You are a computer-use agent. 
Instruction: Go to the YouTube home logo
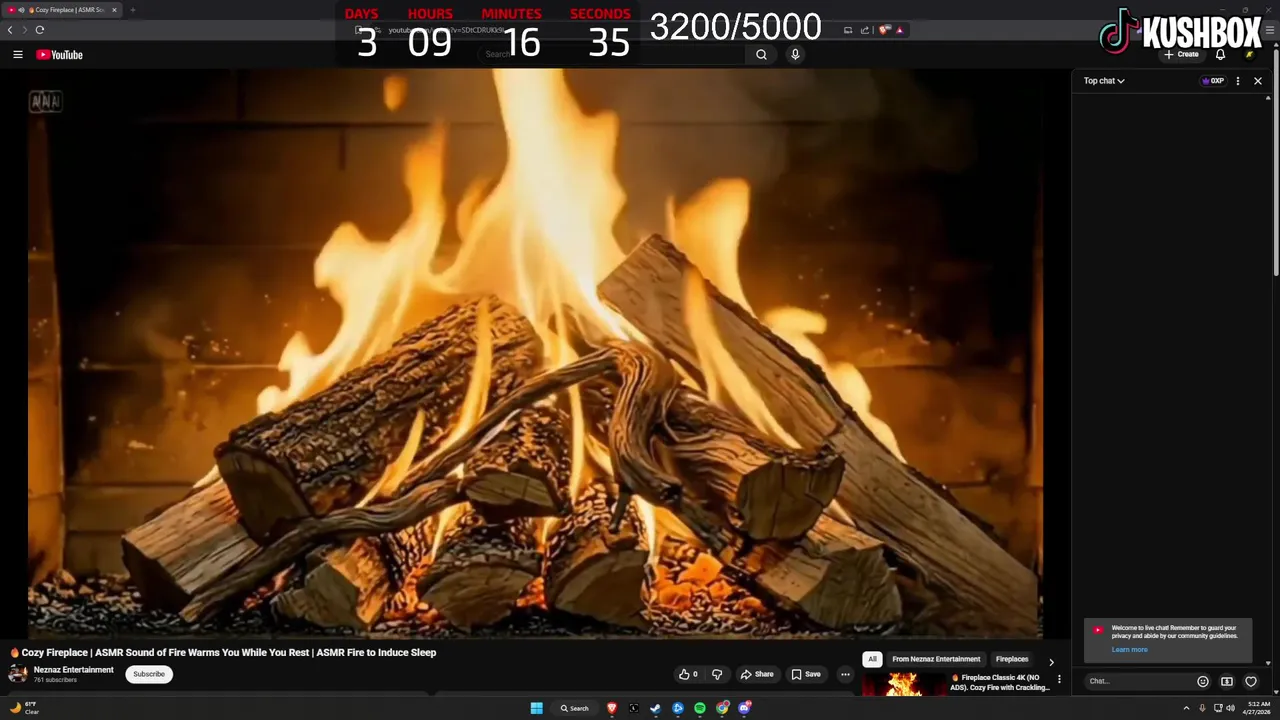pos(59,55)
